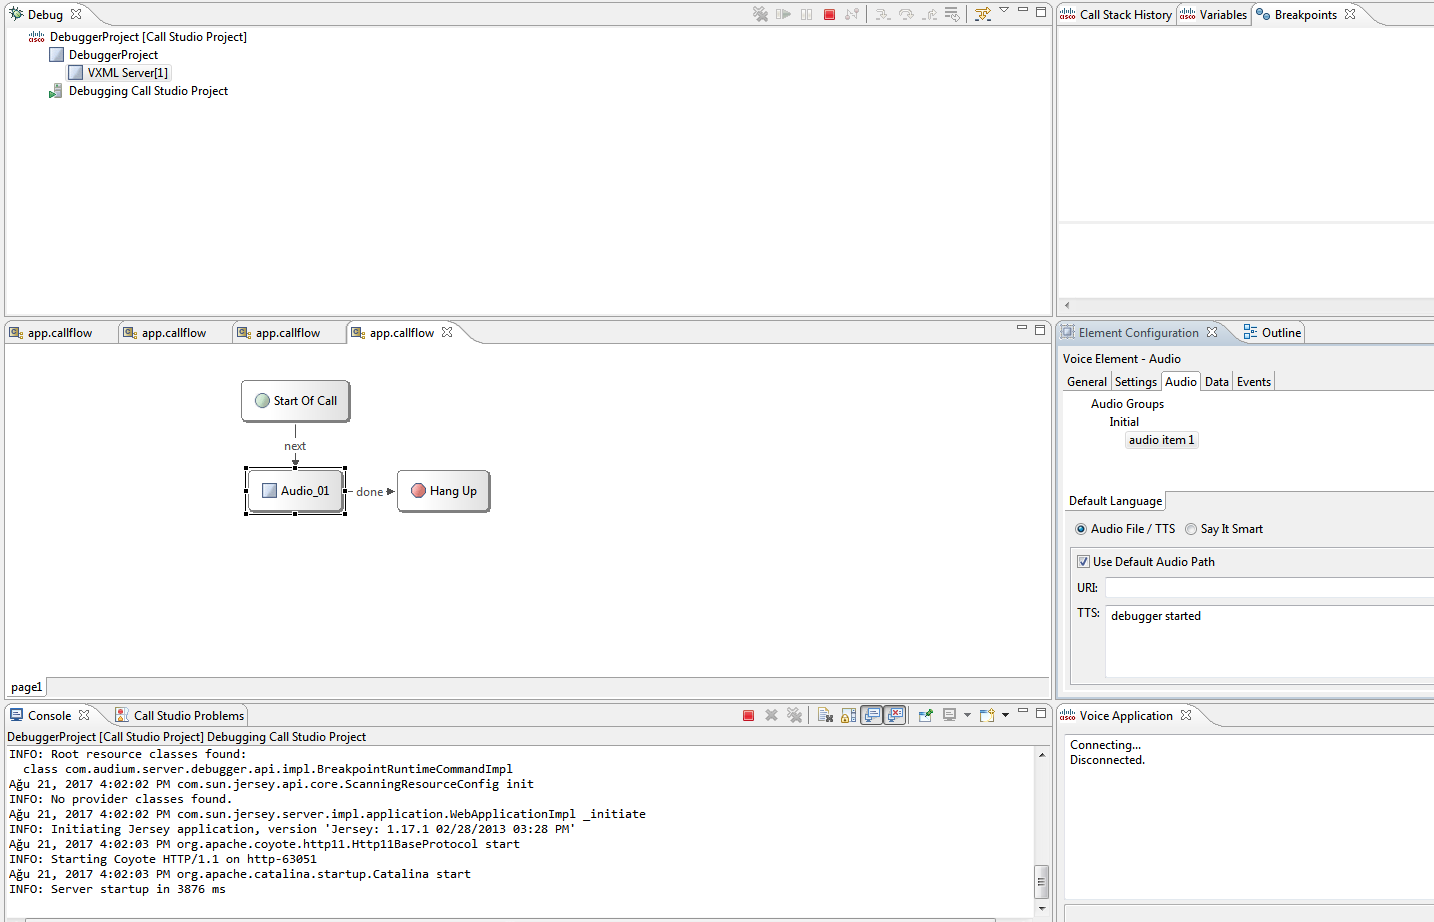Click the Suspend icon in Debug toolbar
Screen dimensions: 1434x922
pyautogui.click(x=806, y=14)
